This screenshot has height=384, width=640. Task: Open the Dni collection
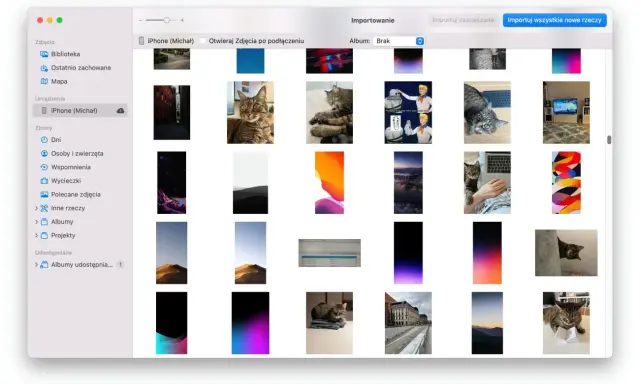pos(56,140)
